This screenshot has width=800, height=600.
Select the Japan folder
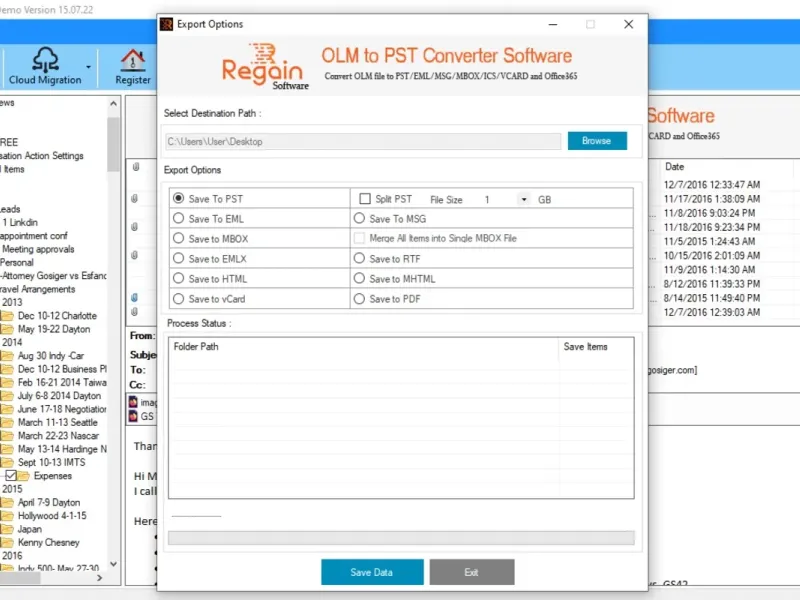click(x=30, y=529)
